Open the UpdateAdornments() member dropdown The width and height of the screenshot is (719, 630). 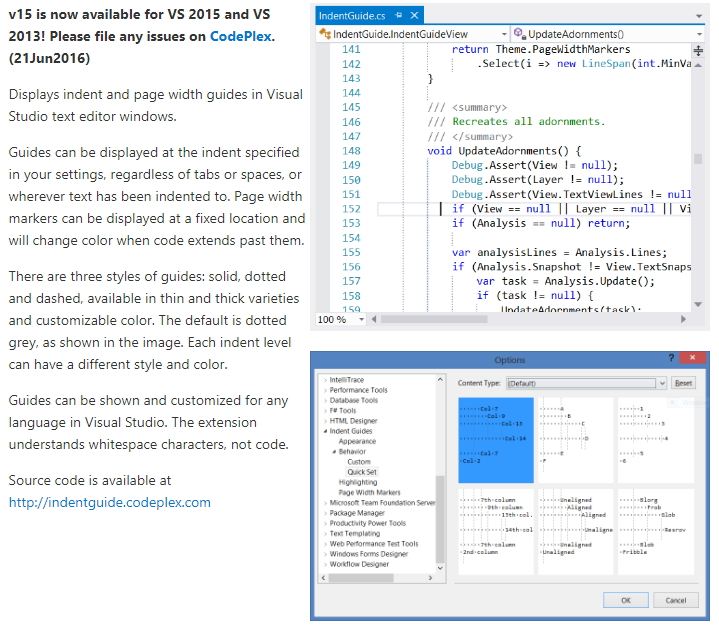[x=698, y=34]
